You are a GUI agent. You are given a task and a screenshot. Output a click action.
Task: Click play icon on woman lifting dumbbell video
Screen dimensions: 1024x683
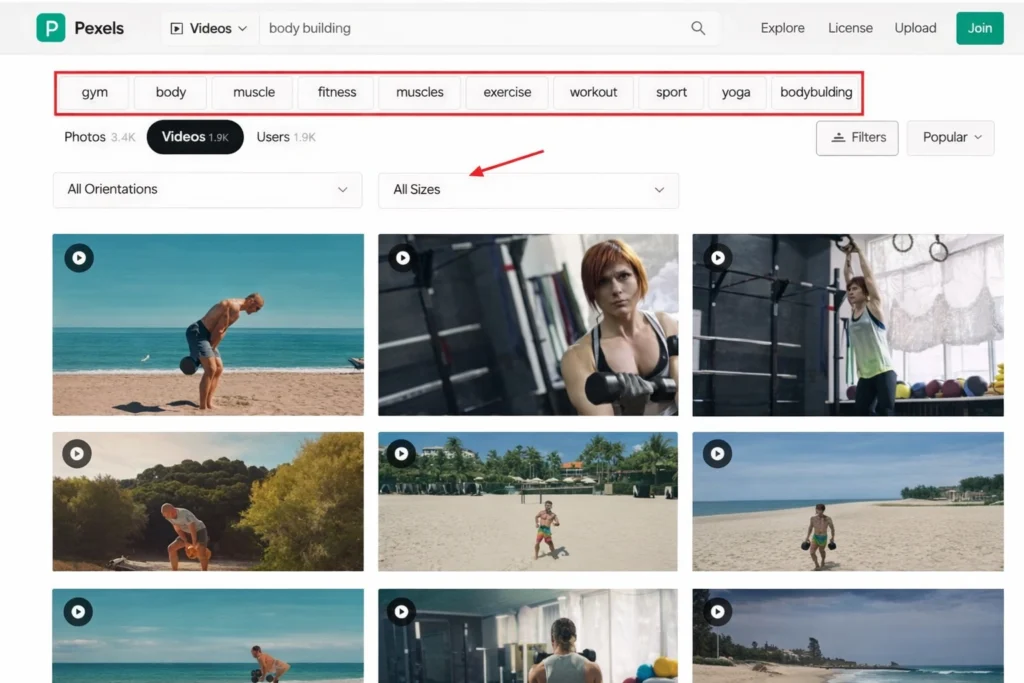(403, 258)
